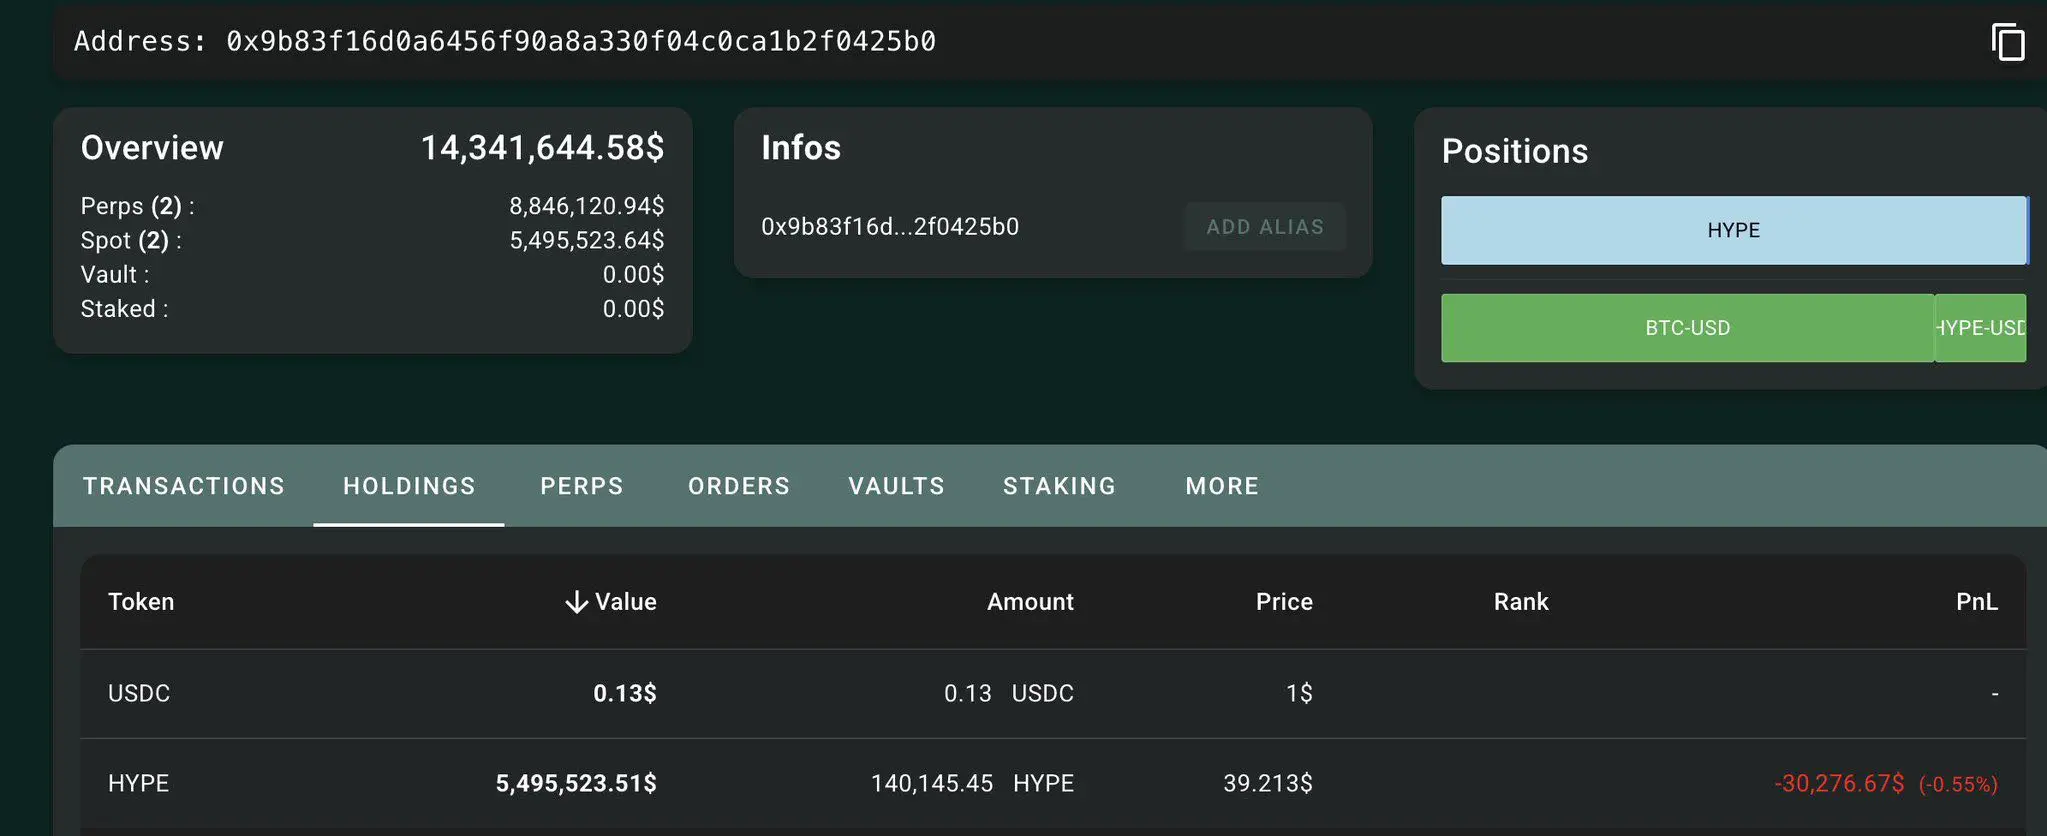Viewport: 2047px width, 836px height.
Task: Sort table by Amount column header
Action: click(x=1030, y=602)
